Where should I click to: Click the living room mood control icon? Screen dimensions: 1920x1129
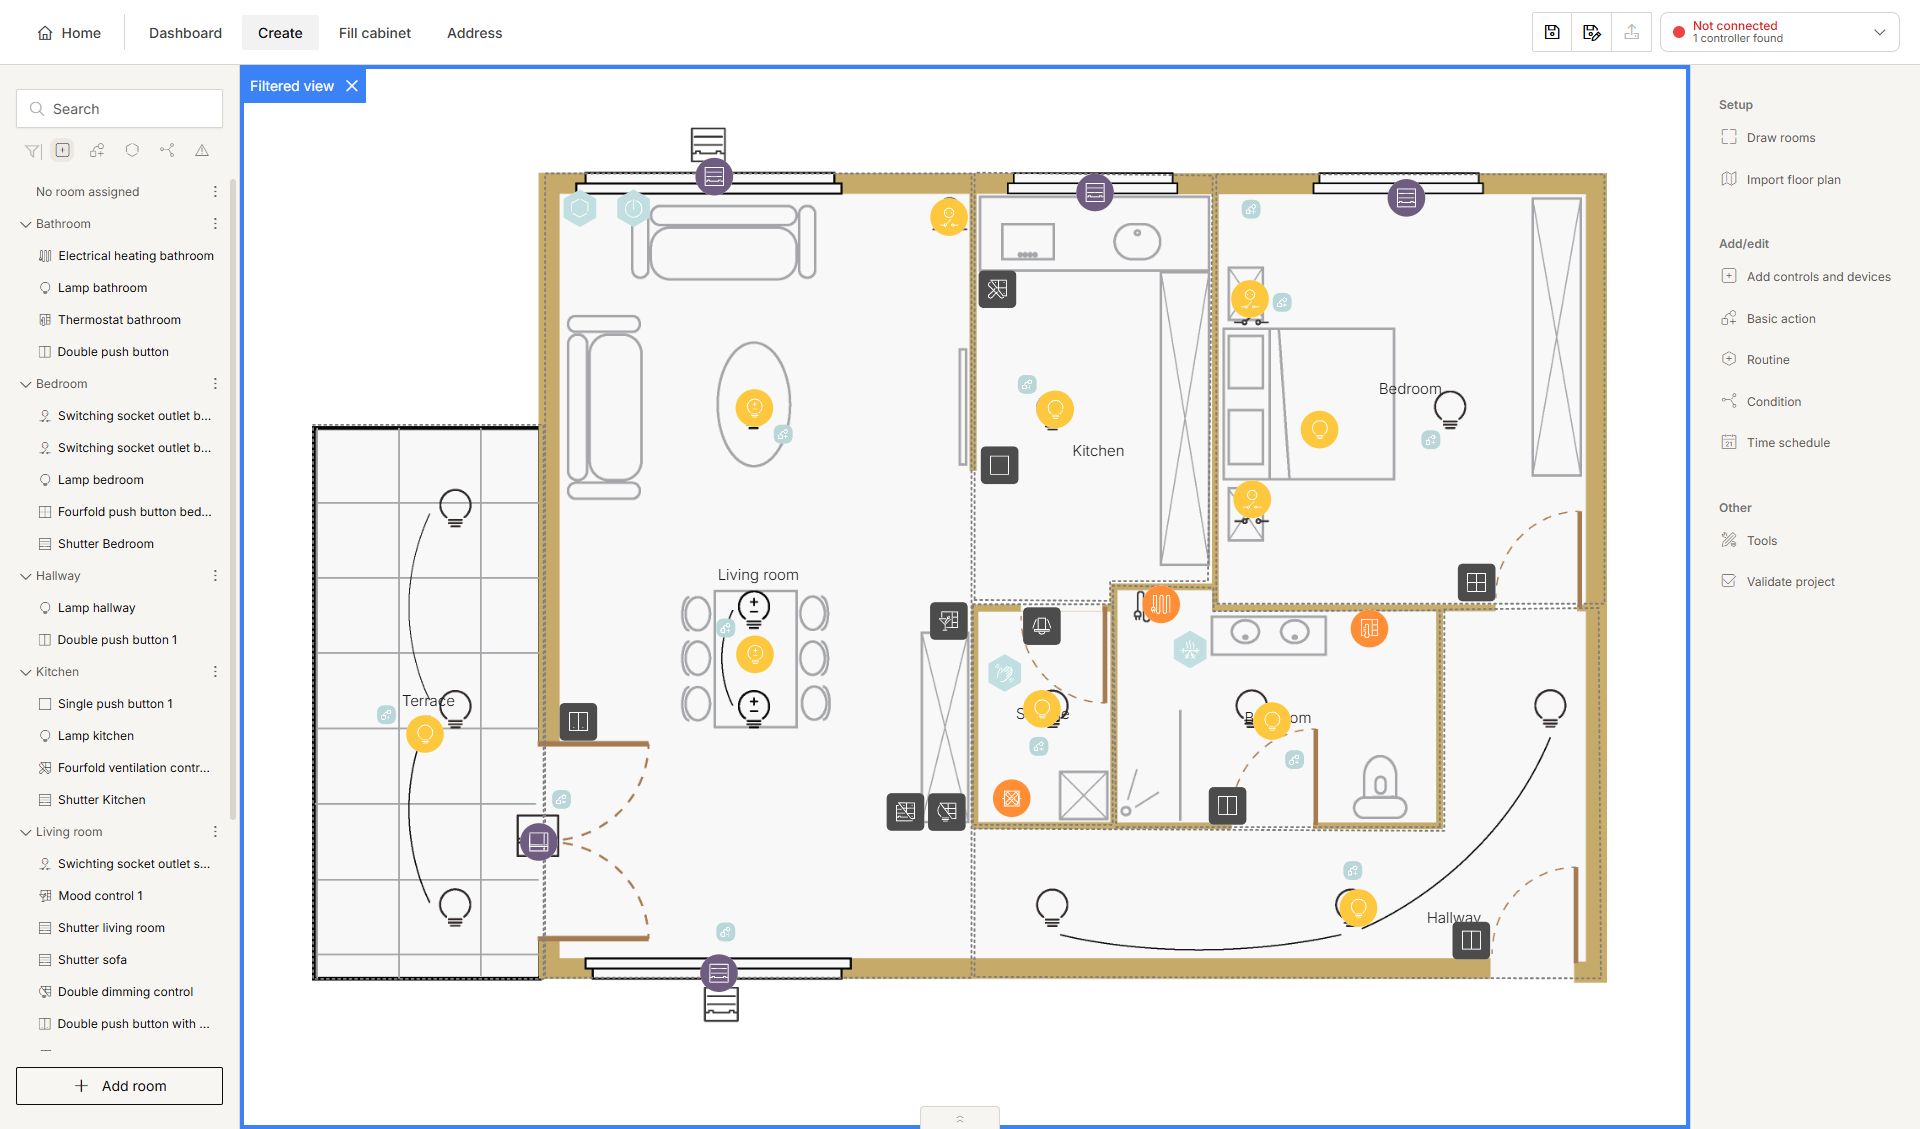[x=948, y=621]
